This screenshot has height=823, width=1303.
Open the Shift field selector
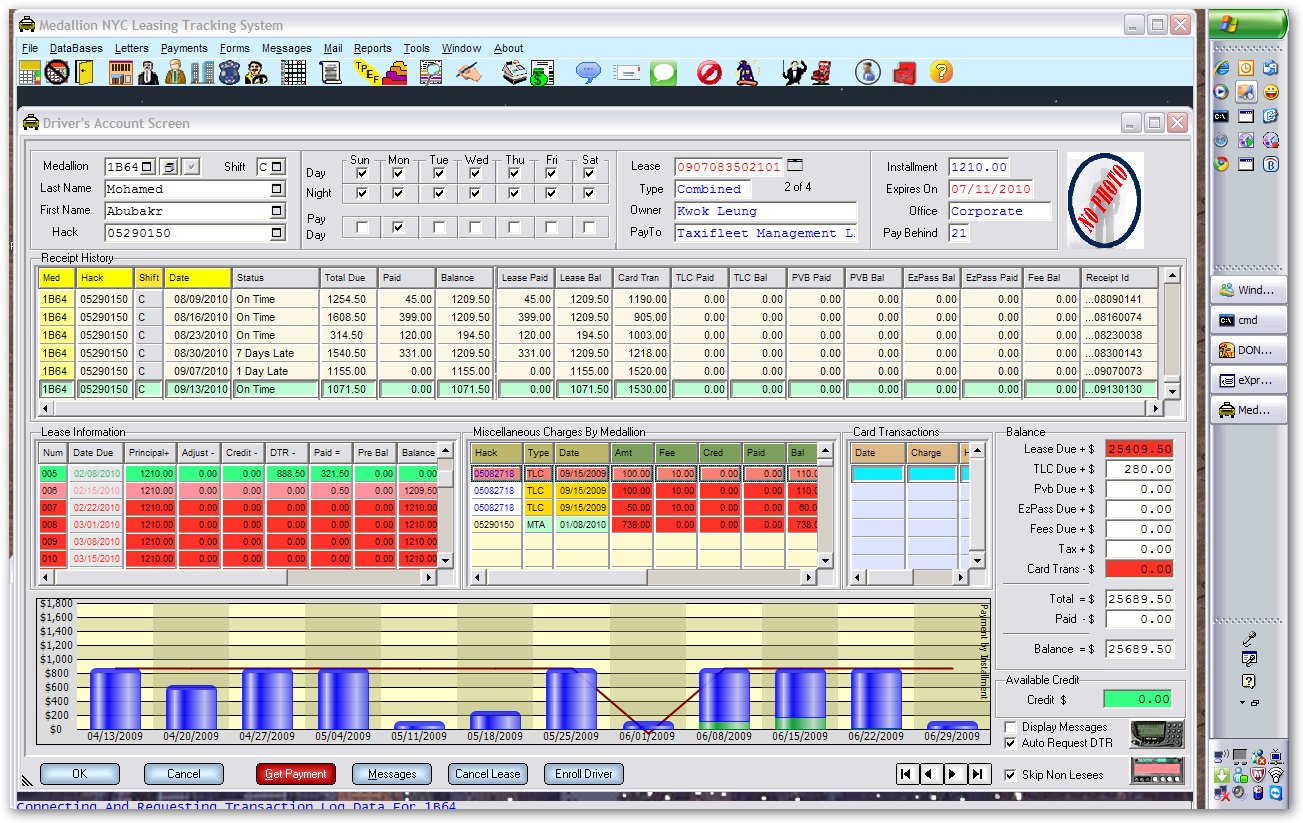pyautogui.click(x=277, y=167)
